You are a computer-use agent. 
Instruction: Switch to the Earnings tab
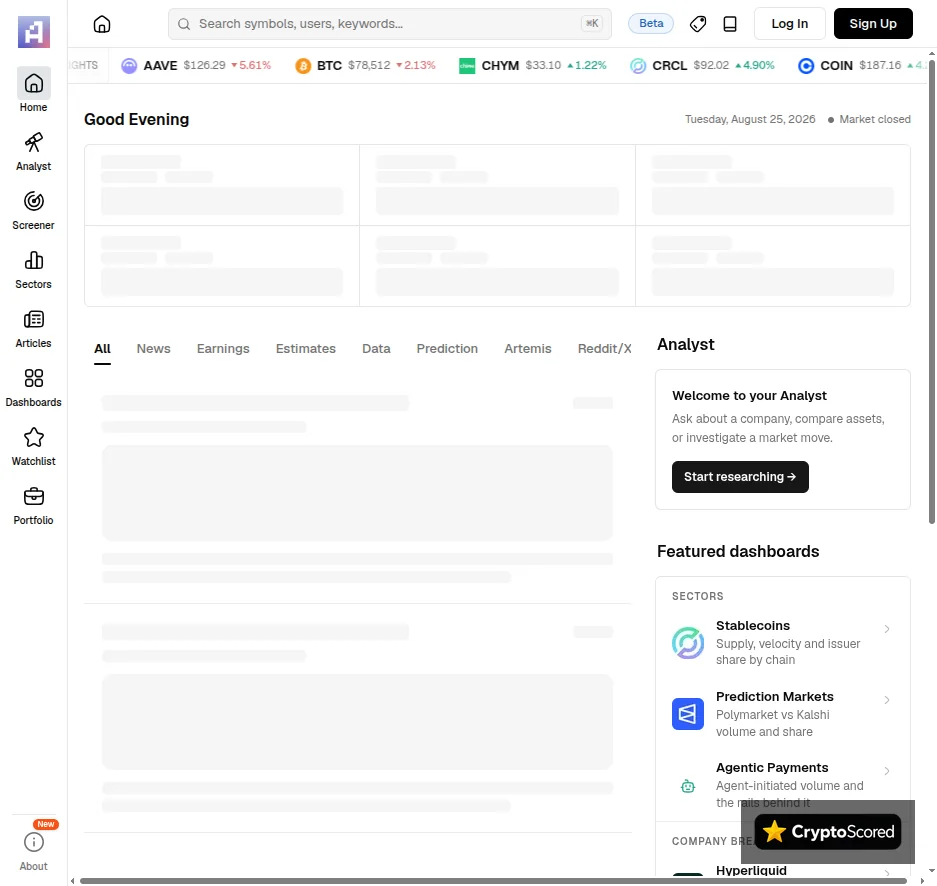223,349
